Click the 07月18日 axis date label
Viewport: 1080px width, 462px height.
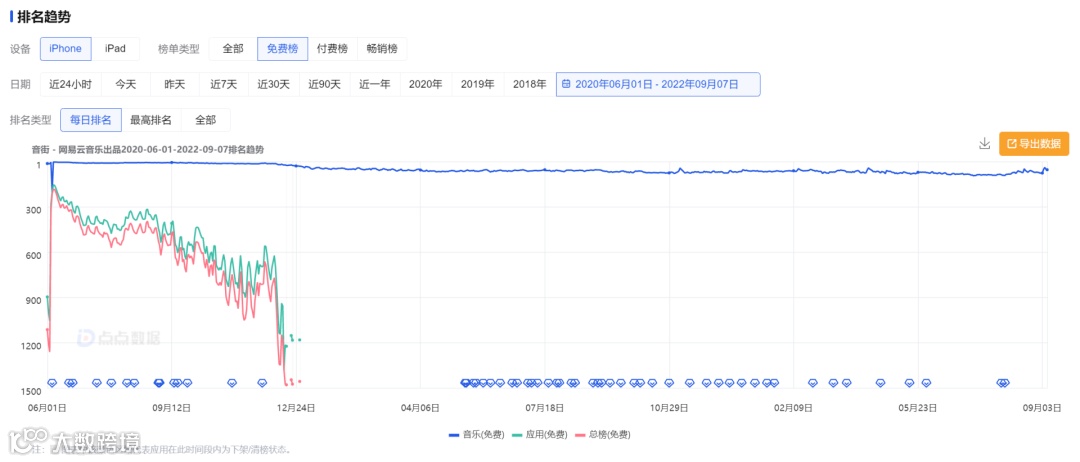tap(545, 408)
